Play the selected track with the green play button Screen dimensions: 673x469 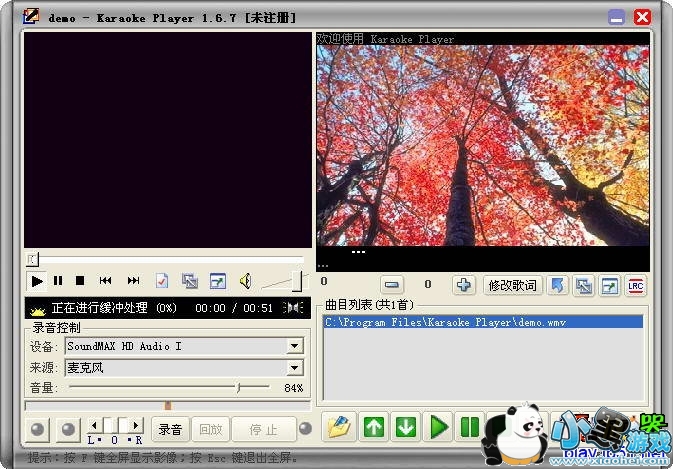tap(438, 428)
